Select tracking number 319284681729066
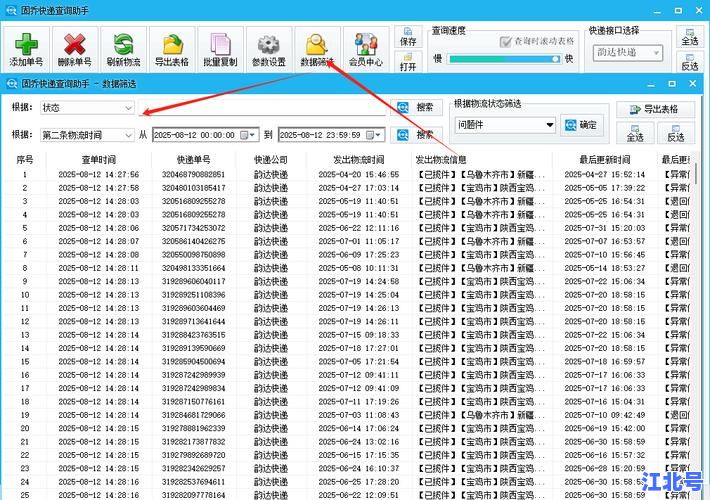The width and height of the screenshot is (710, 500). pos(193,415)
